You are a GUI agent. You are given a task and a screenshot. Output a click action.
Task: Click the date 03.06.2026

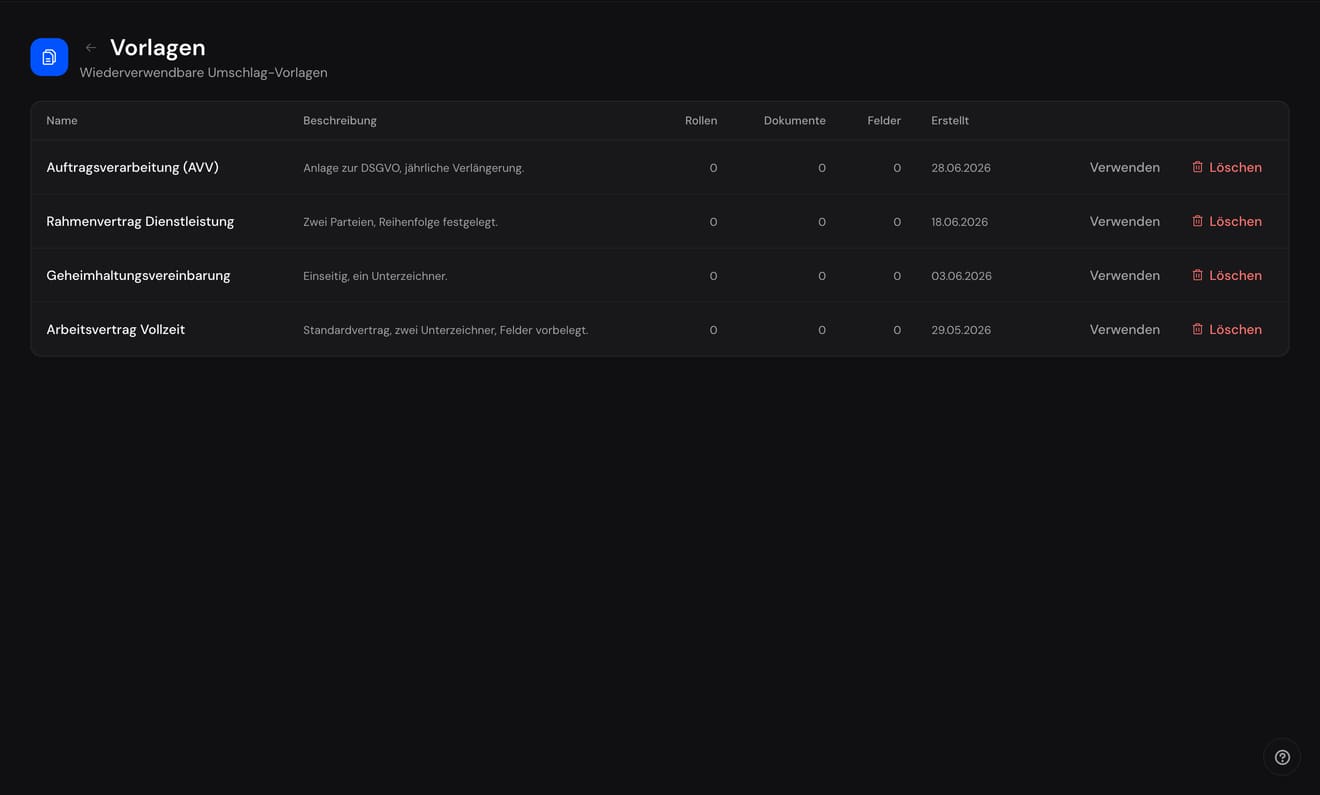click(x=962, y=276)
